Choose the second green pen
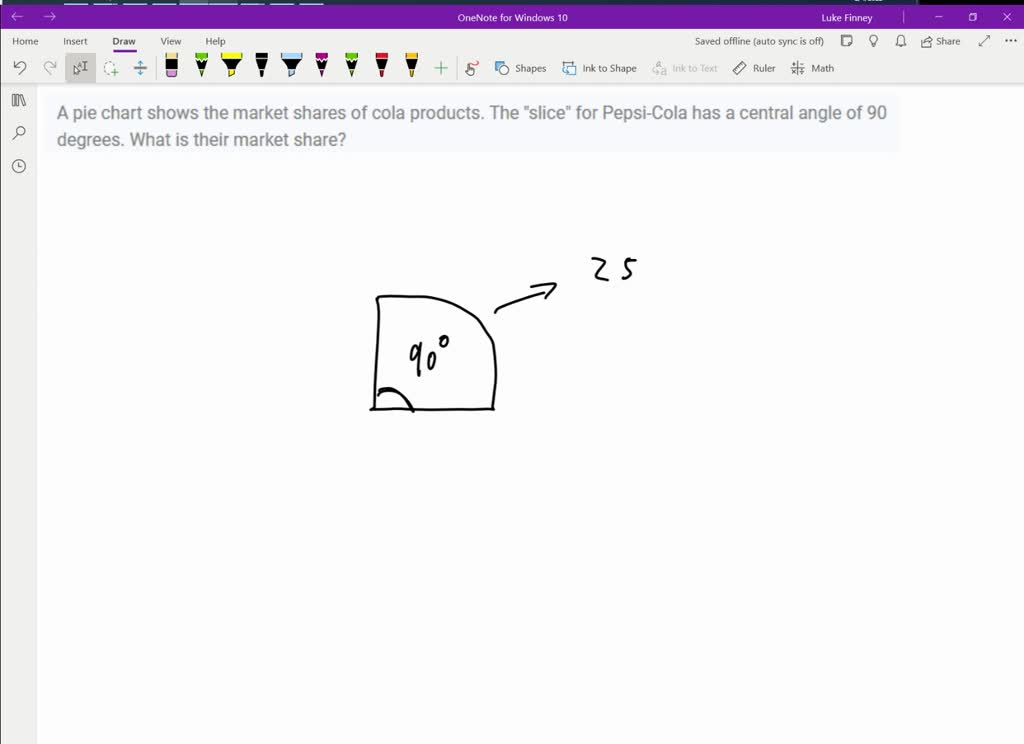The image size is (1024, 744). (x=351, y=65)
